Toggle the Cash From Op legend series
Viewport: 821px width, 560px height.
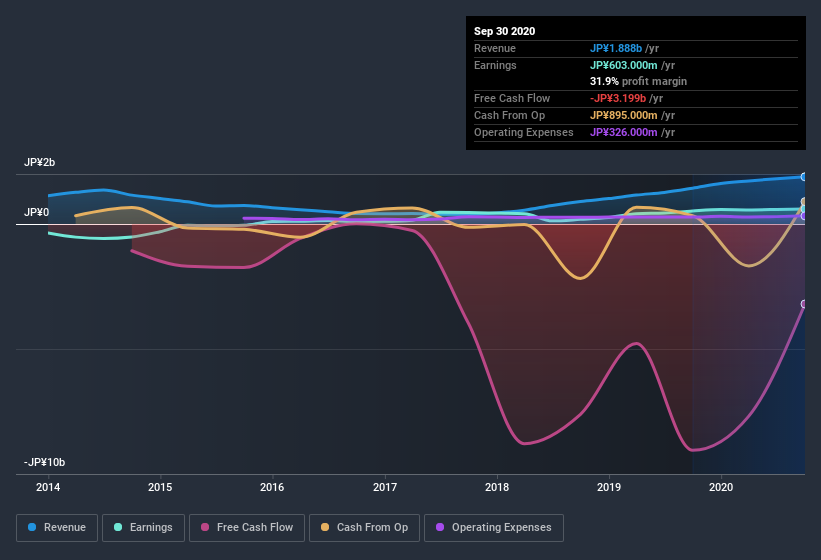(x=364, y=528)
